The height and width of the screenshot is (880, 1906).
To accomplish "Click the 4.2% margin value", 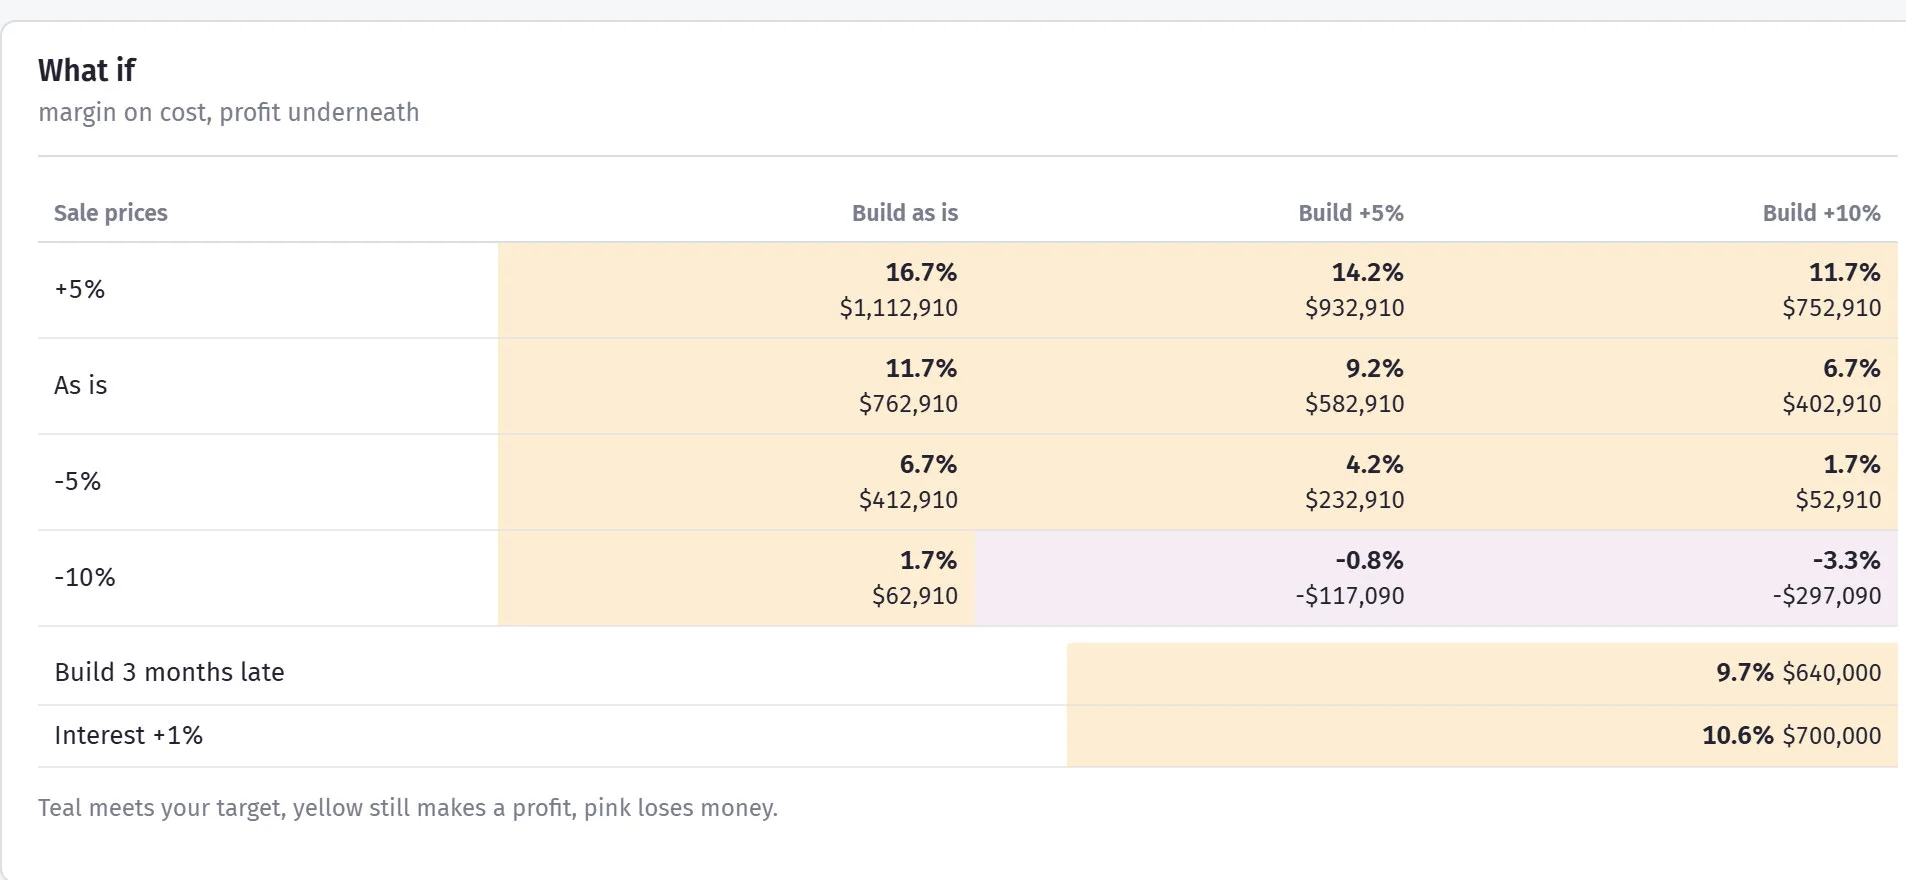I will tap(1374, 464).
